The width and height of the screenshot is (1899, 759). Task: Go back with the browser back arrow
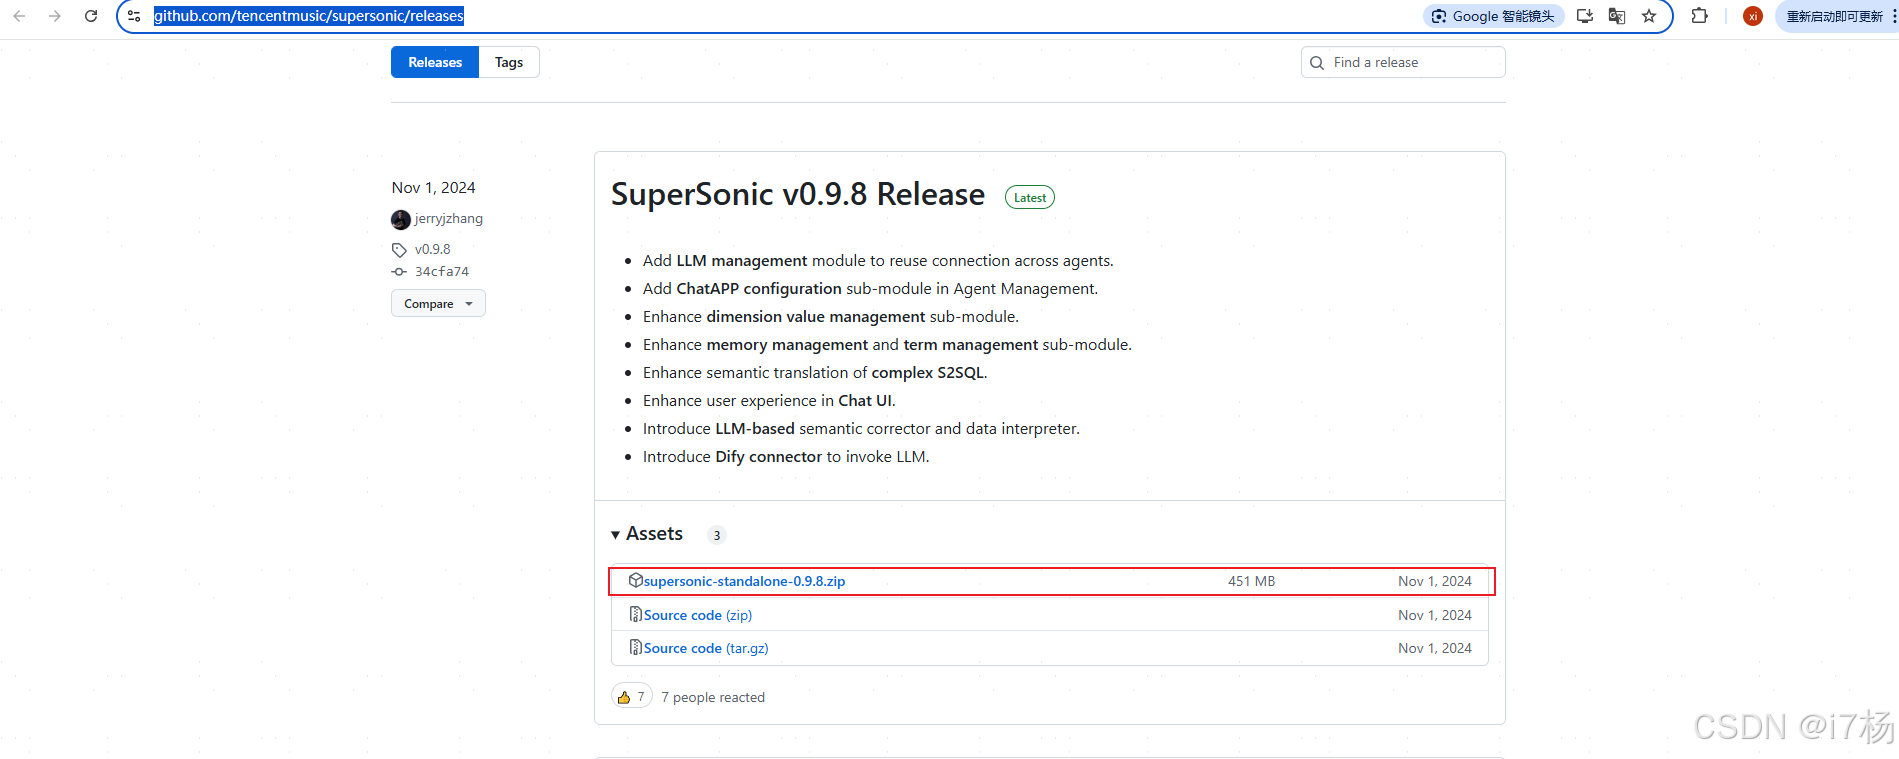(x=19, y=16)
